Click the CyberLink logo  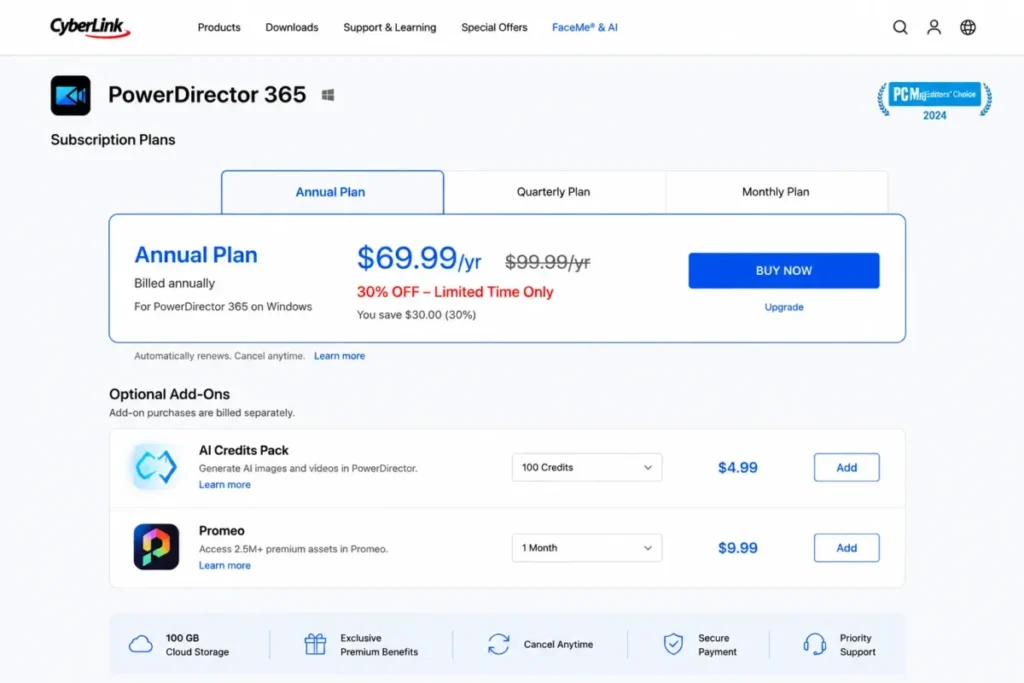point(90,27)
